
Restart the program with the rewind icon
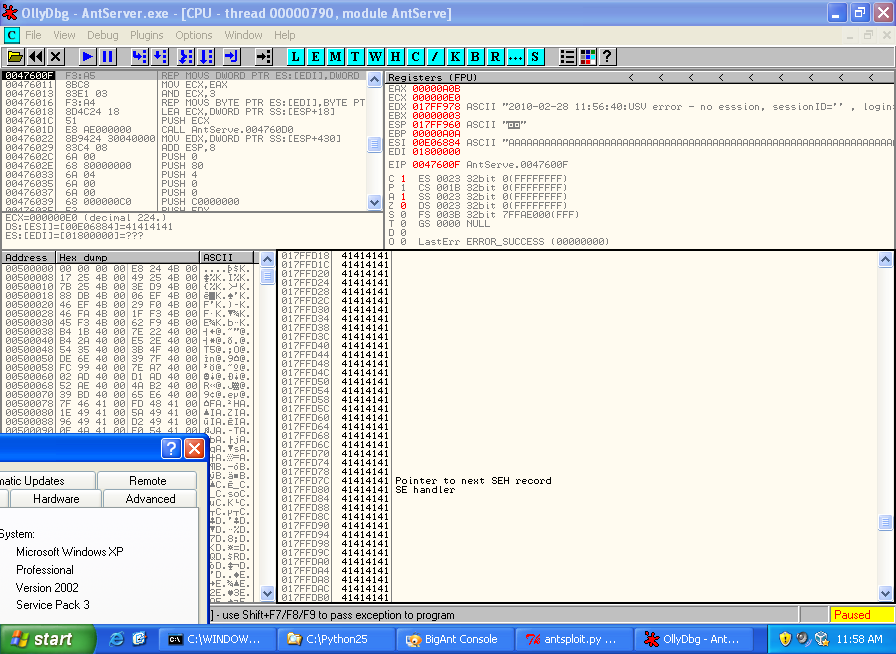35,57
